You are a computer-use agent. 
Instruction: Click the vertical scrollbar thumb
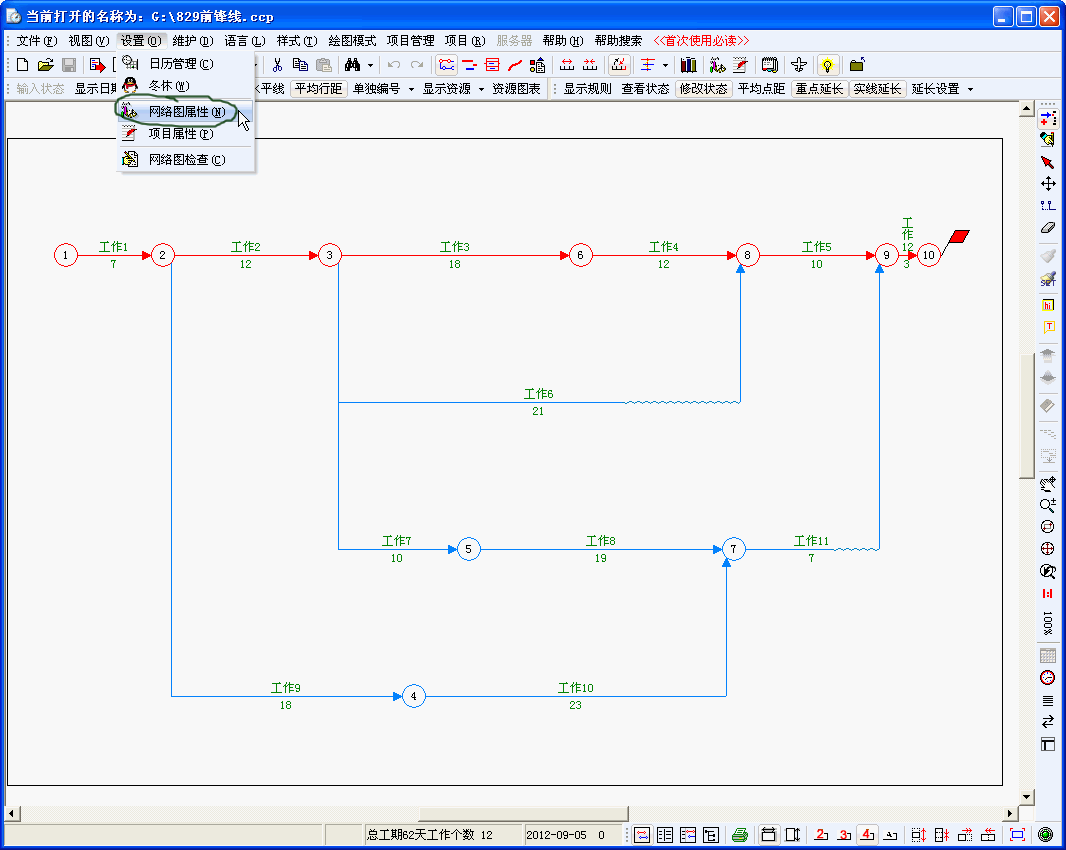(1027, 416)
